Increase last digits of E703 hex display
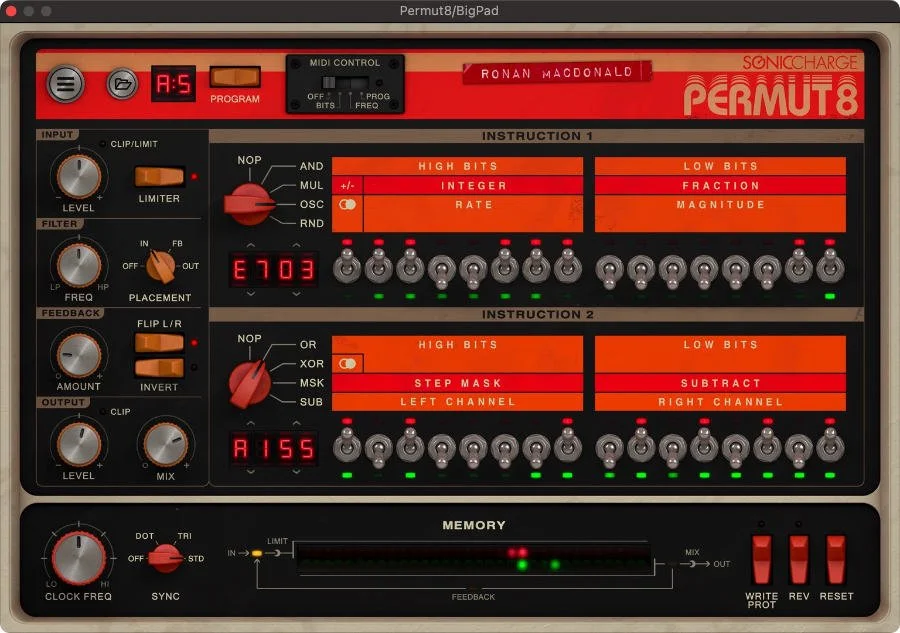Image resolution: width=900 pixels, height=633 pixels. coord(296,245)
